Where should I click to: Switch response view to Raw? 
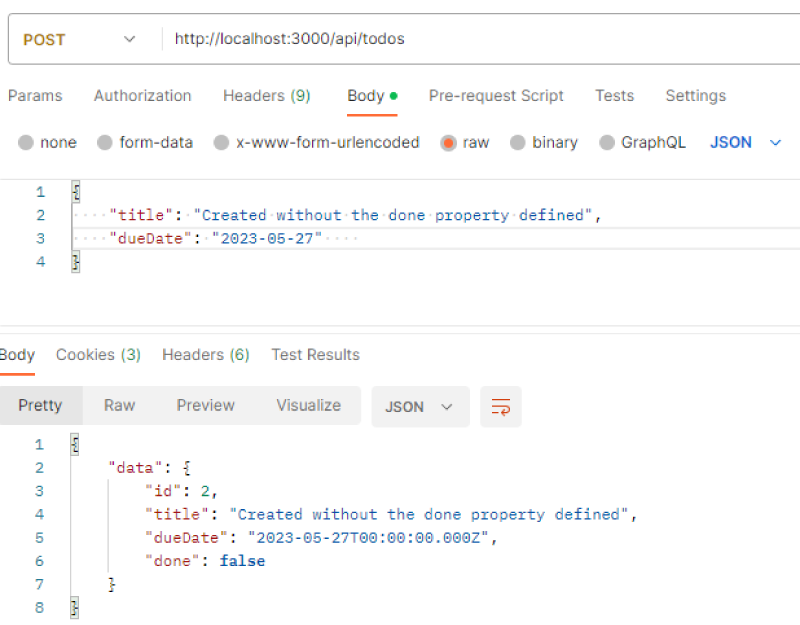coord(119,405)
